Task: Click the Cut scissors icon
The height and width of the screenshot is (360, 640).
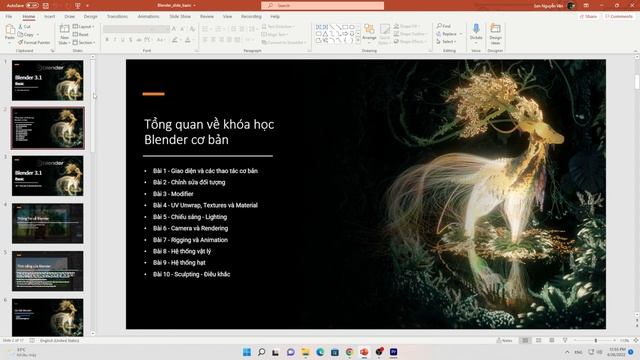Action: tap(20, 27)
